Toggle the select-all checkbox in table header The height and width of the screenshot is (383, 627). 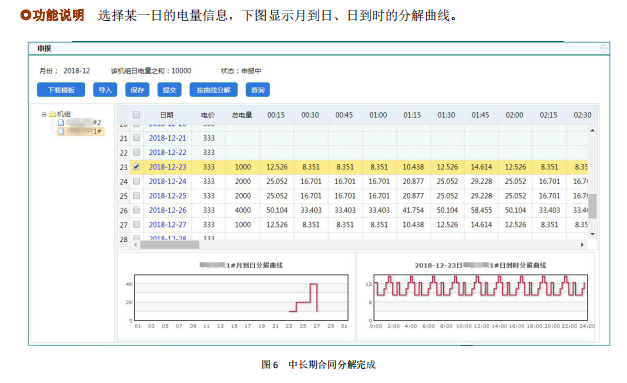click(x=136, y=115)
